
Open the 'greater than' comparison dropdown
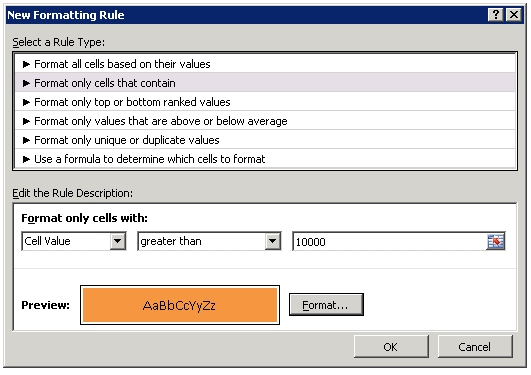coord(209,241)
